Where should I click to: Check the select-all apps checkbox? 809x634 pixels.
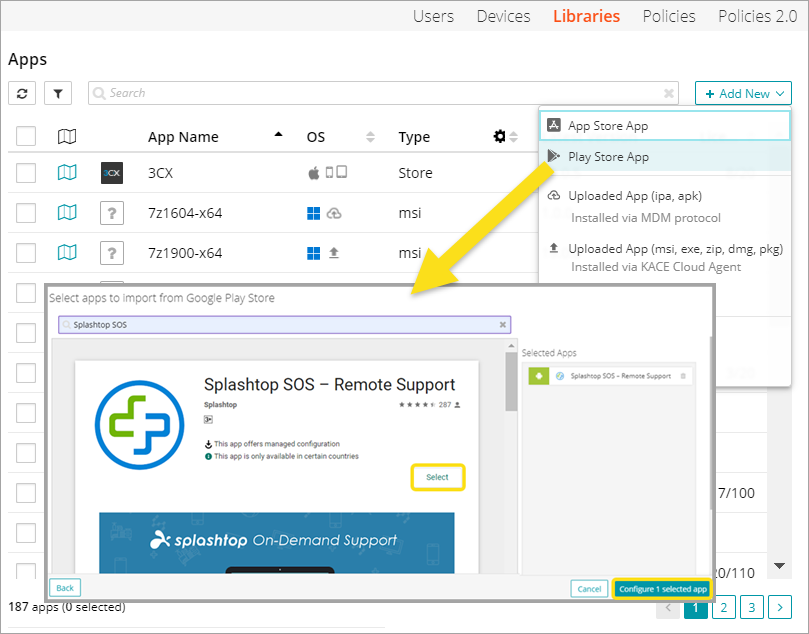click(x=26, y=136)
